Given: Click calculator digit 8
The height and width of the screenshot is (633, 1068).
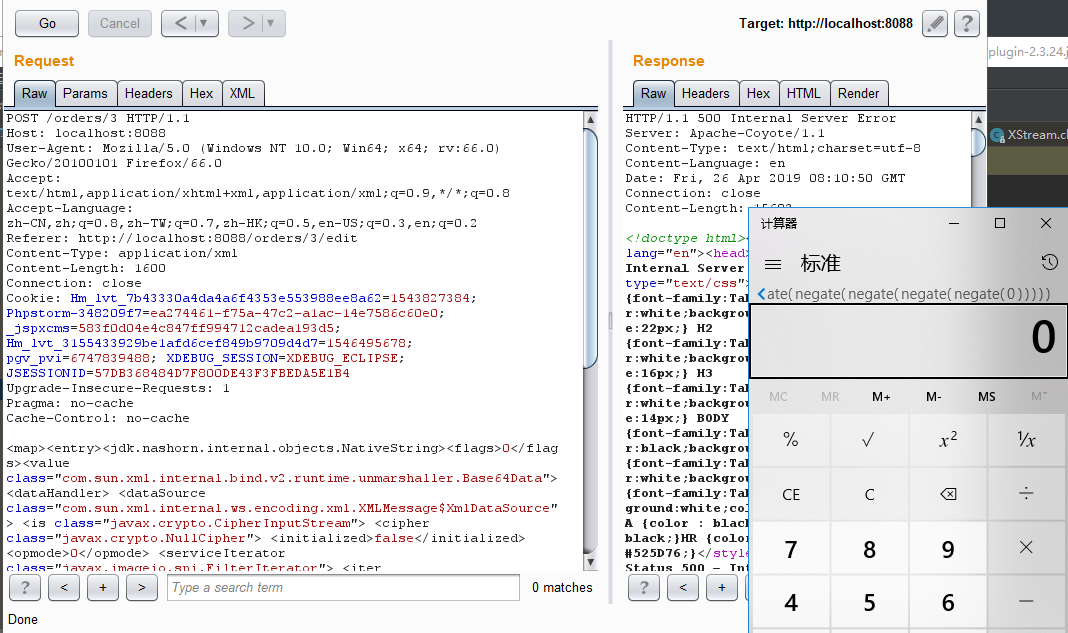Looking at the screenshot, I should click(869, 548).
